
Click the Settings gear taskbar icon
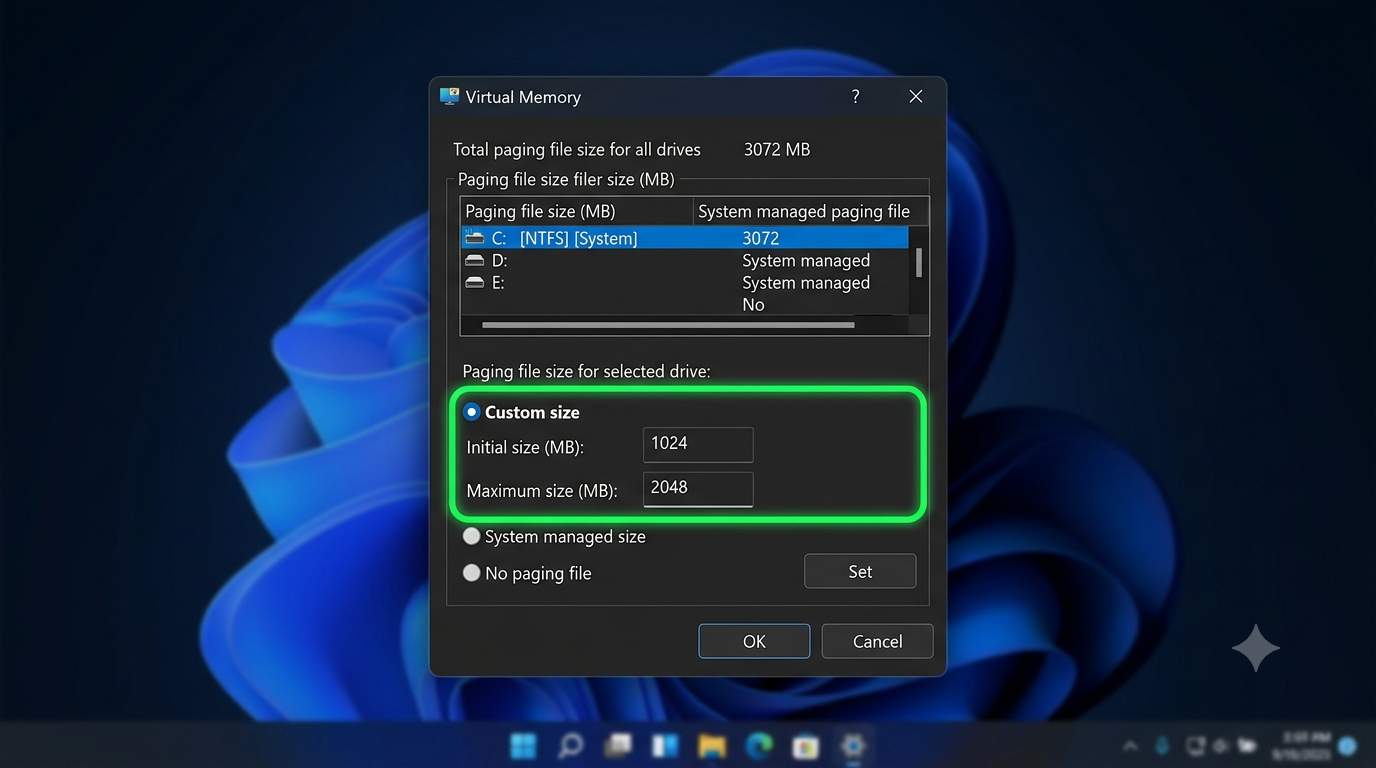click(853, 746)
